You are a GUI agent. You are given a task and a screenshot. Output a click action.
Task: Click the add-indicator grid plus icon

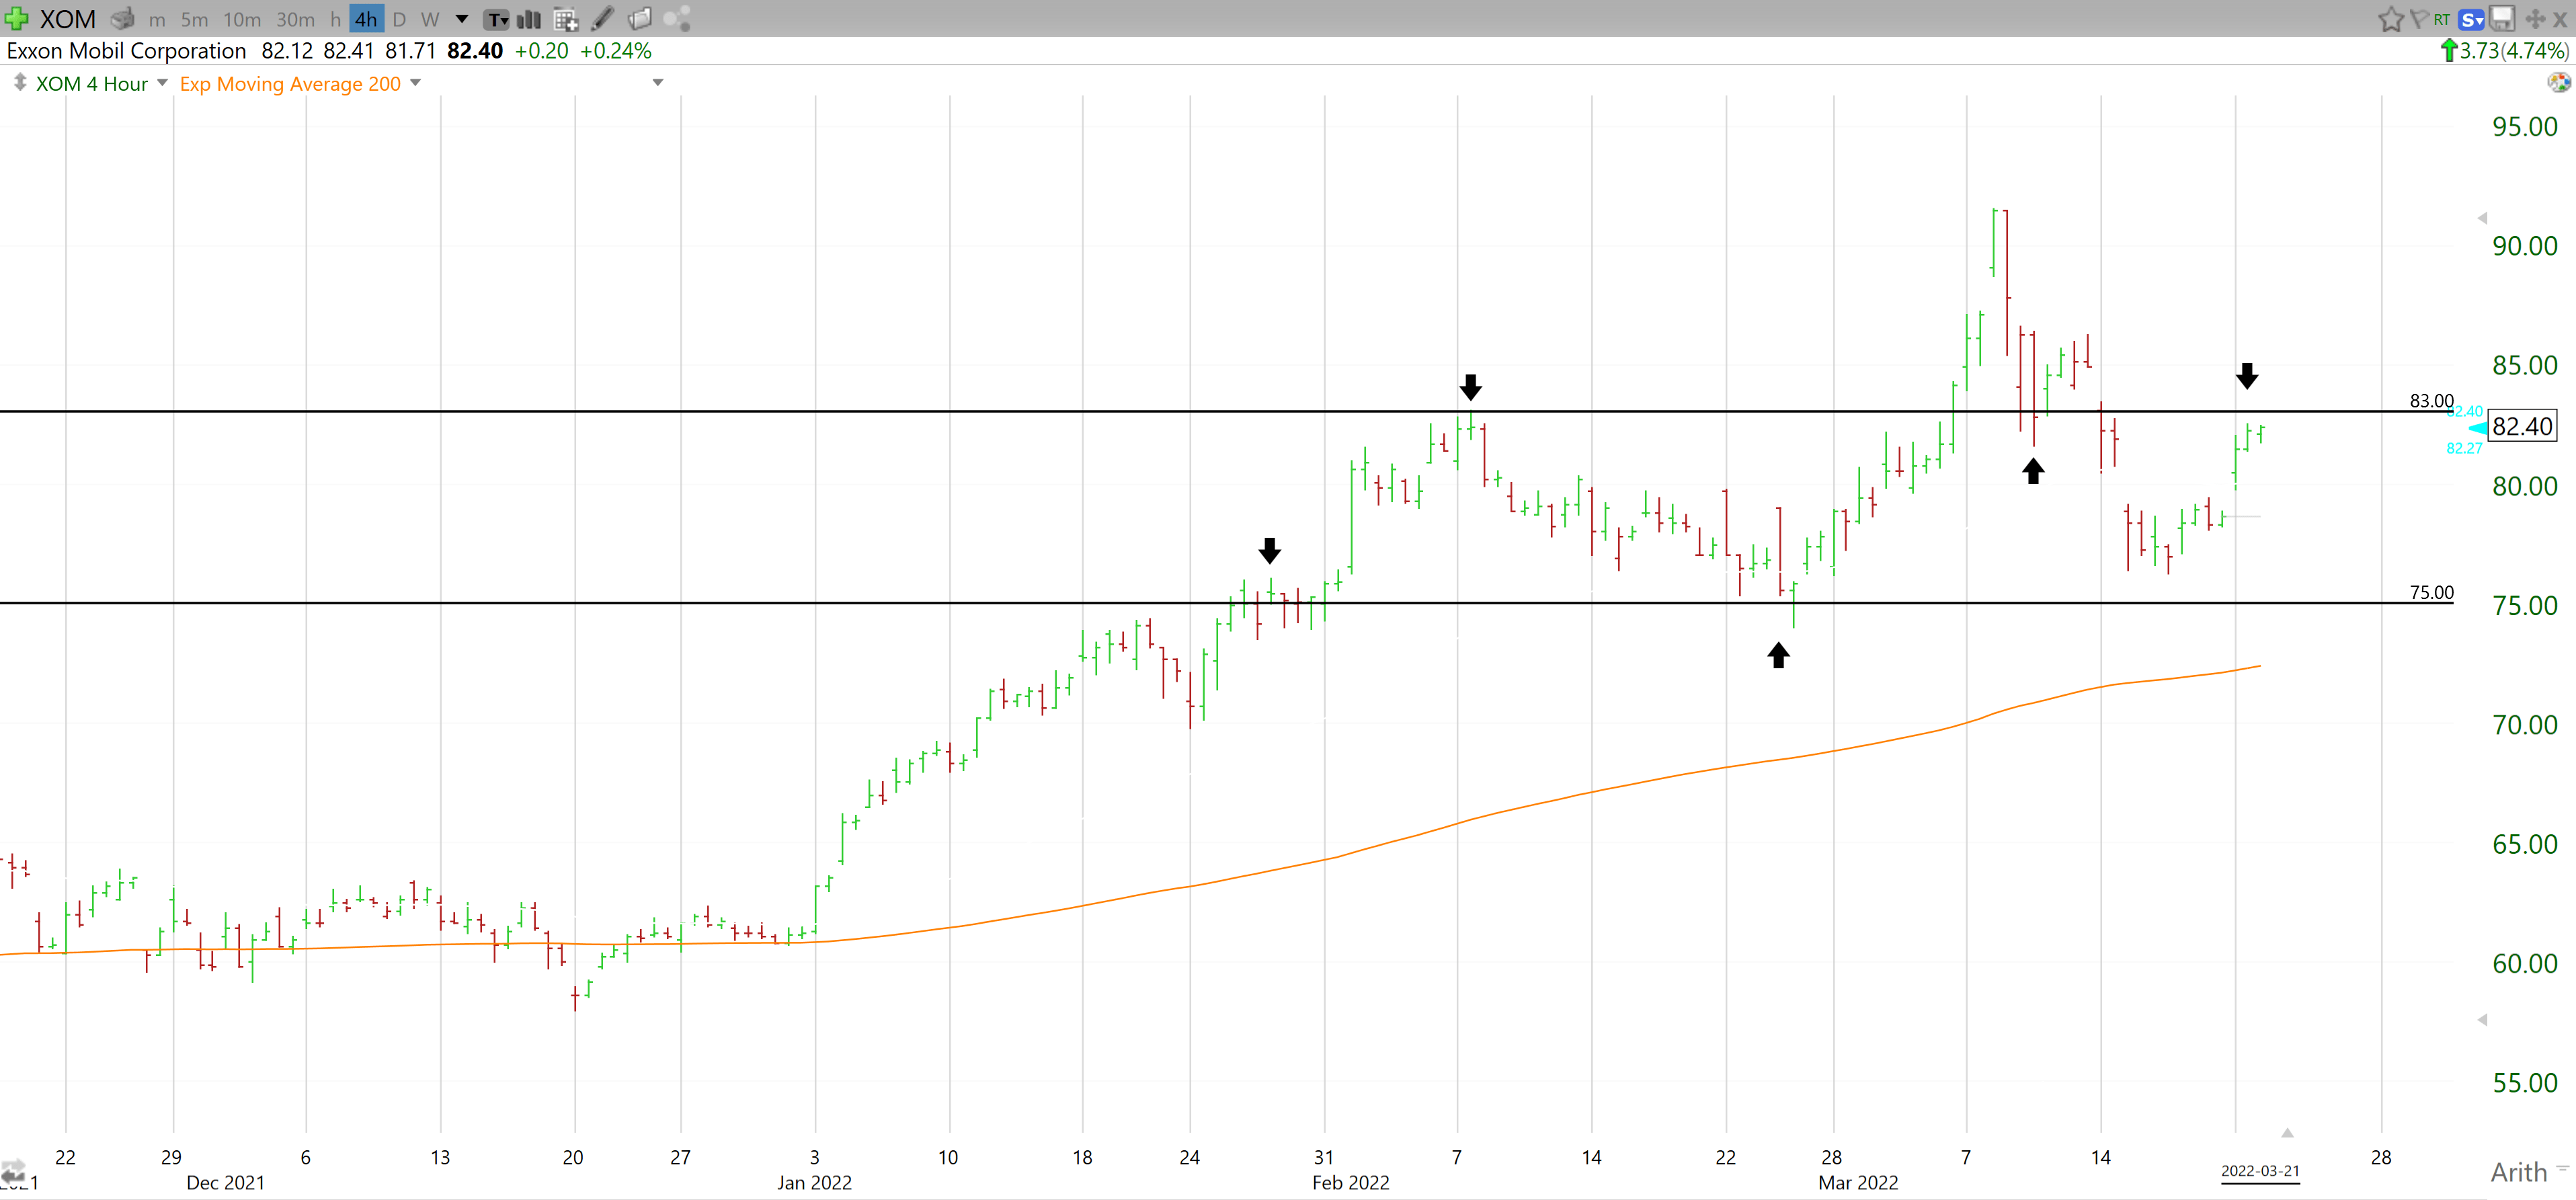(x=566, y=19)
